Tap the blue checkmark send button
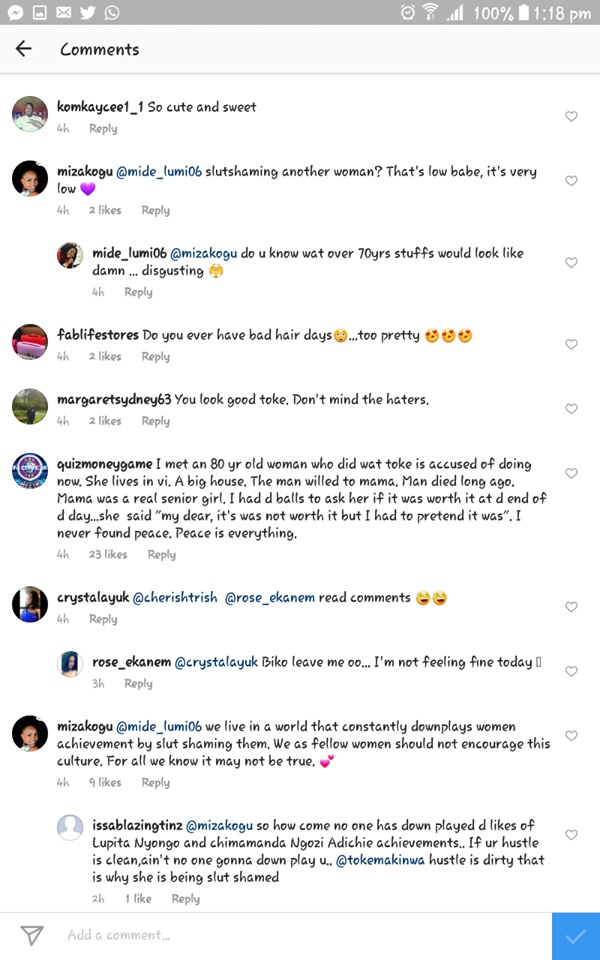The width and height of the screenshot is (600, 960). point(575,936)
